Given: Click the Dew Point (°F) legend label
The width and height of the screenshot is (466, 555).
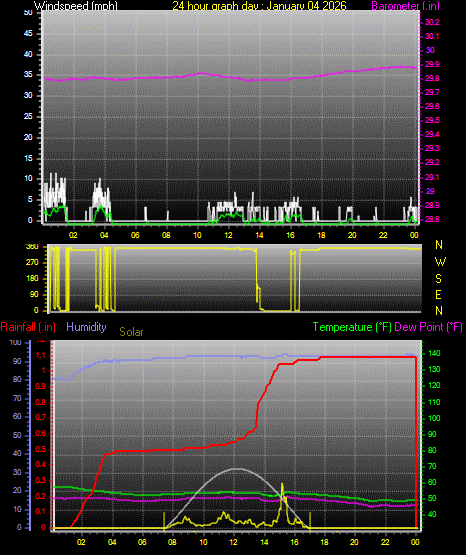Looking at the screenshot, I should pyautogui.click(x=428, y=327).
